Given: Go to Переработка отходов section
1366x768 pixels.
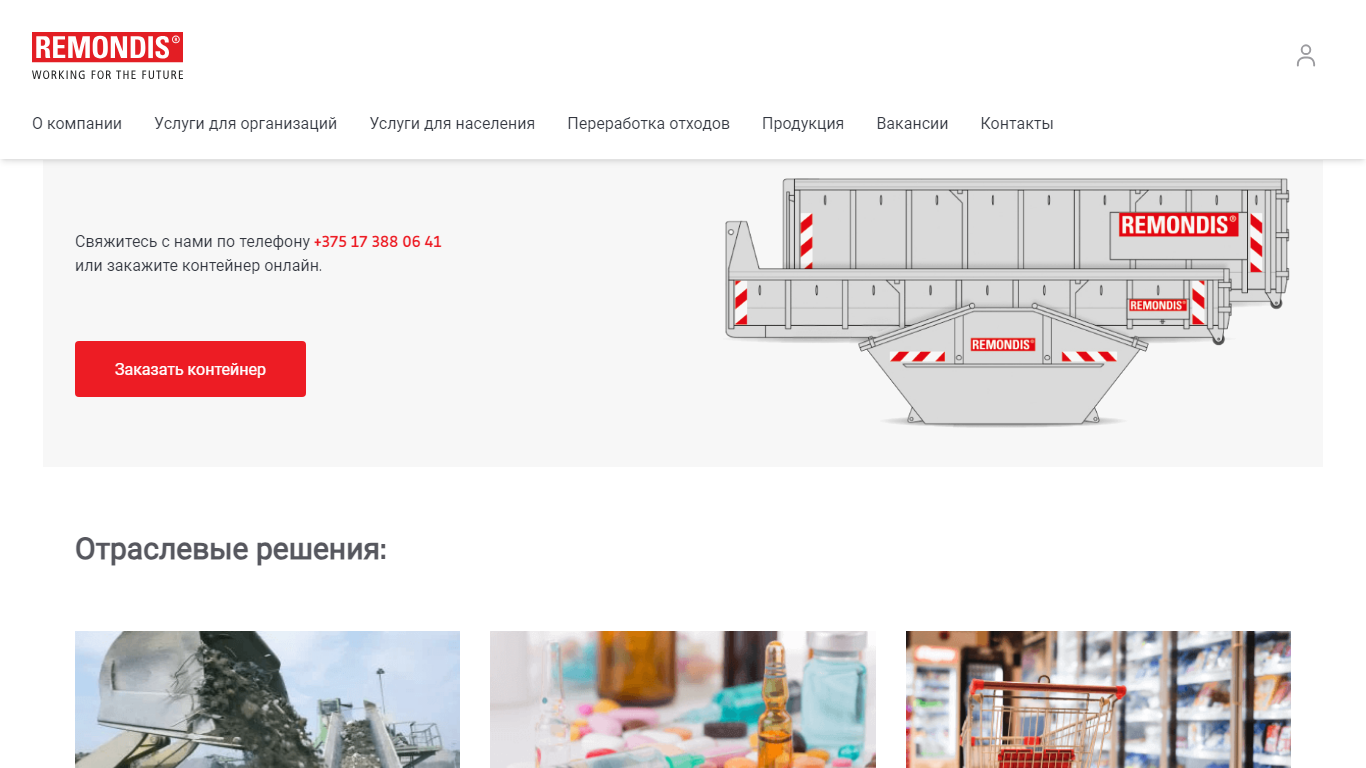Looking at the screenshot, I should (648, 124).
